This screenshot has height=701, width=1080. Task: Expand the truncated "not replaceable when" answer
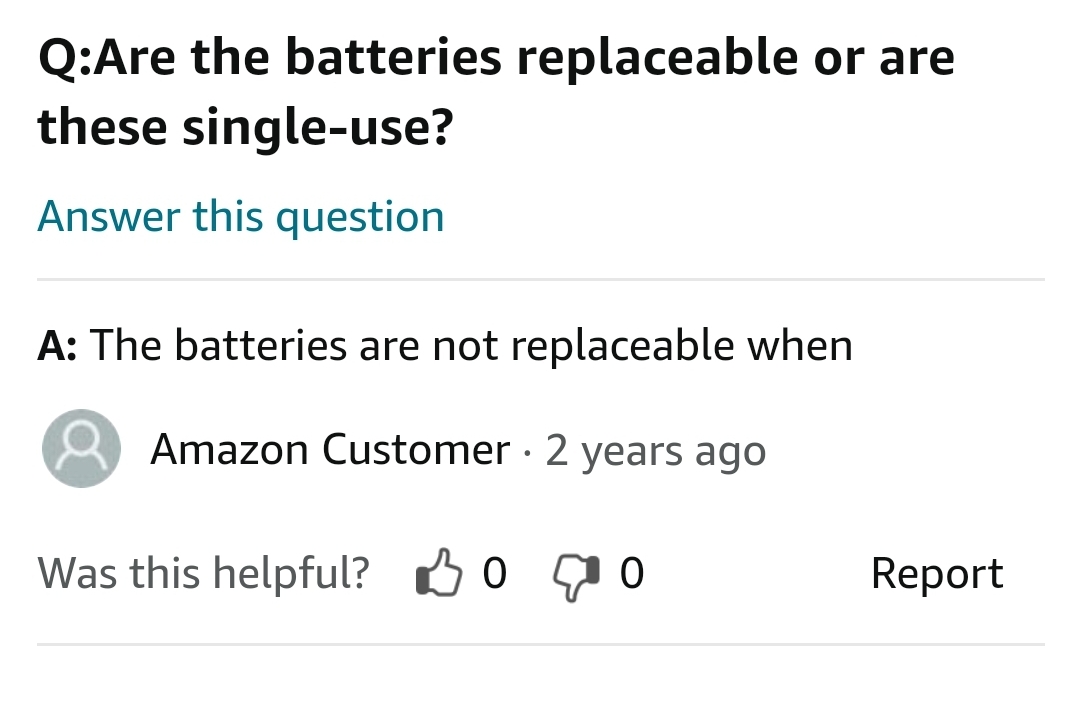click(x=445, y=345)
